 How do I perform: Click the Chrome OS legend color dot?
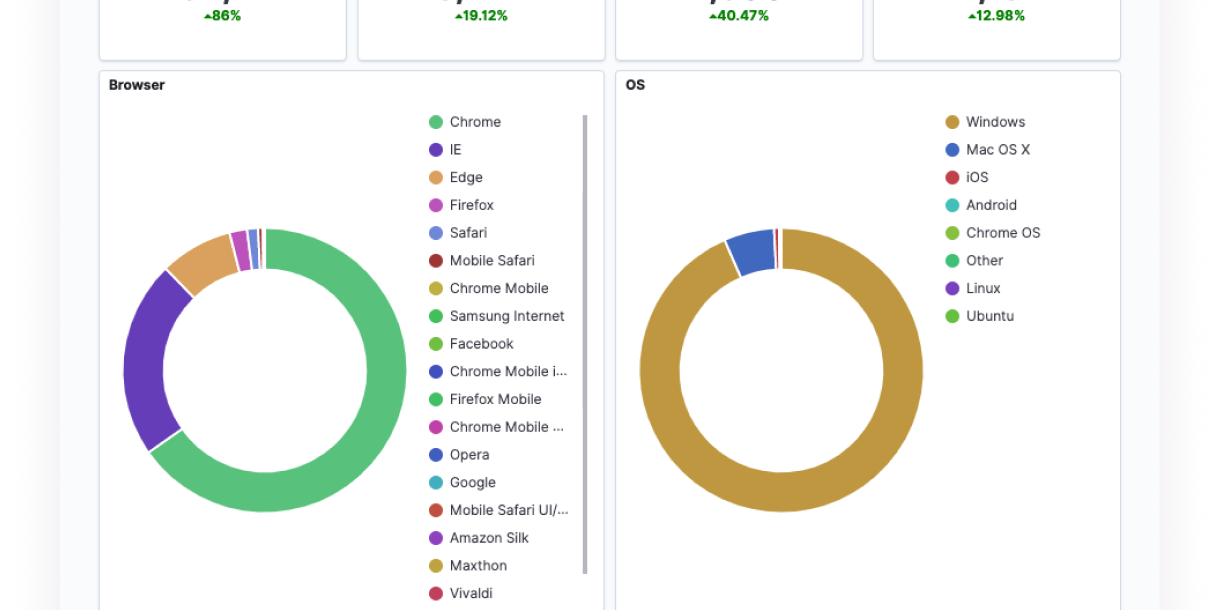(952, 233)
